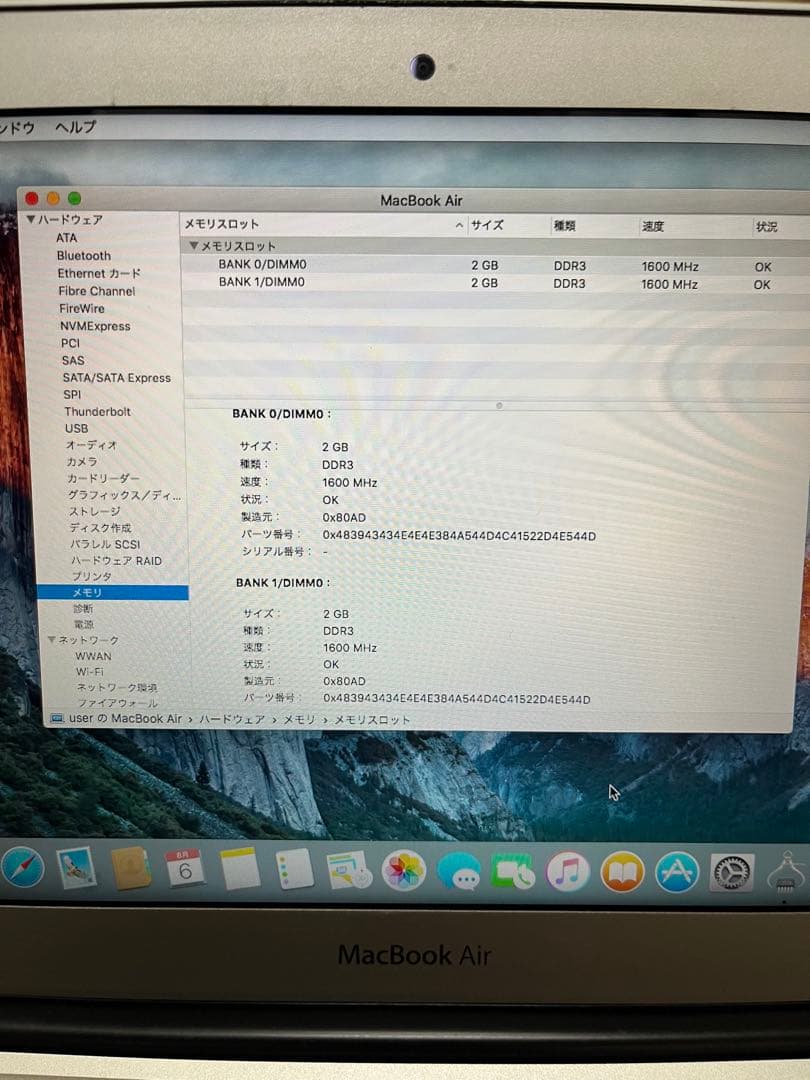Sort by the サイズ column header
This screenshot has width=810, height=1080.
tap(486, 225)
